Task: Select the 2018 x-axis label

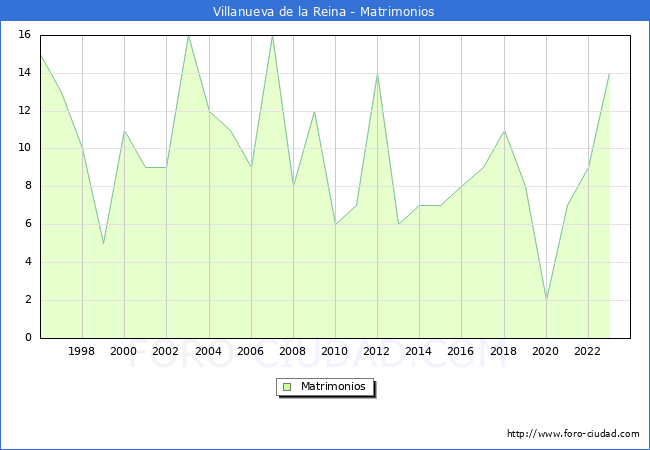Action: (504, 351)
